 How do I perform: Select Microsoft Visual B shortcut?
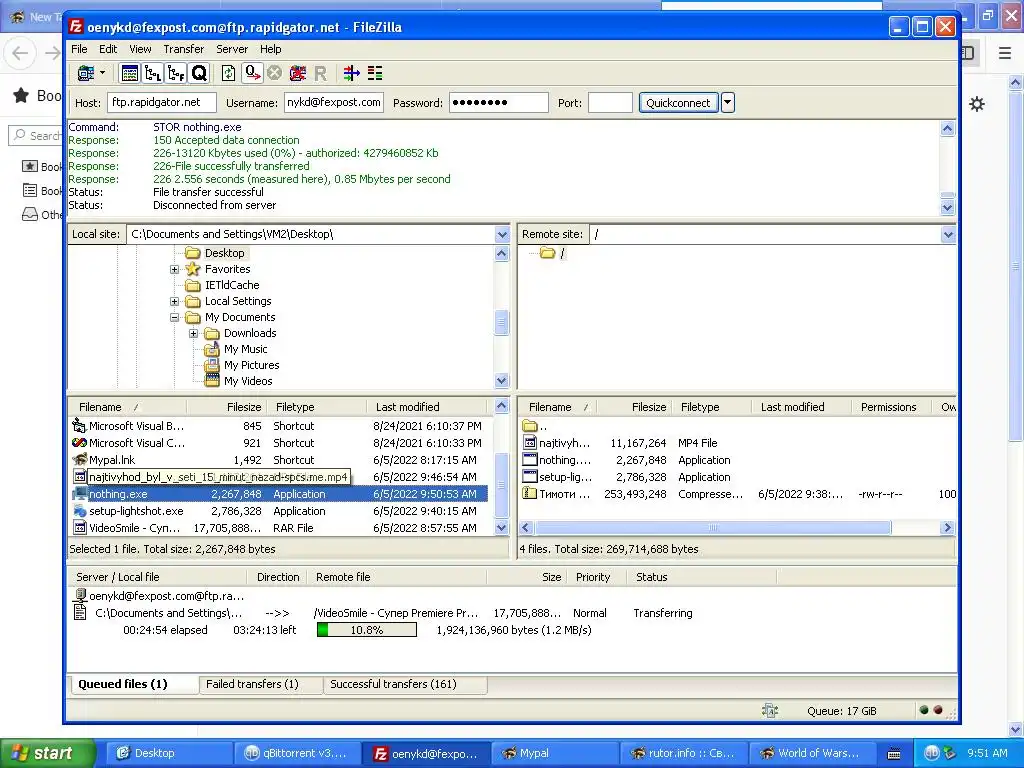pos(136,426)
